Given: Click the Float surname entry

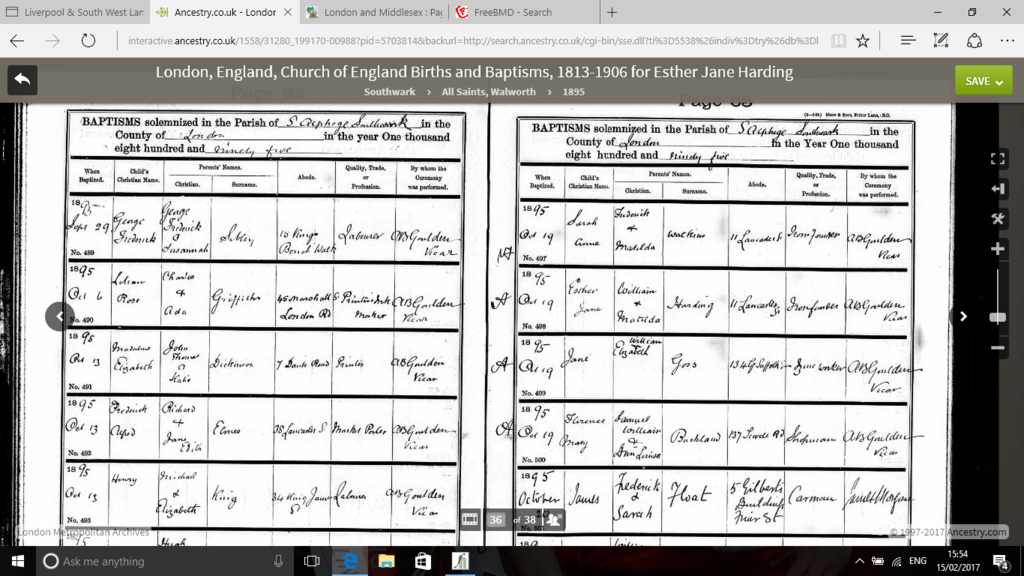Looking at the screenshot, I should [688, 496].
